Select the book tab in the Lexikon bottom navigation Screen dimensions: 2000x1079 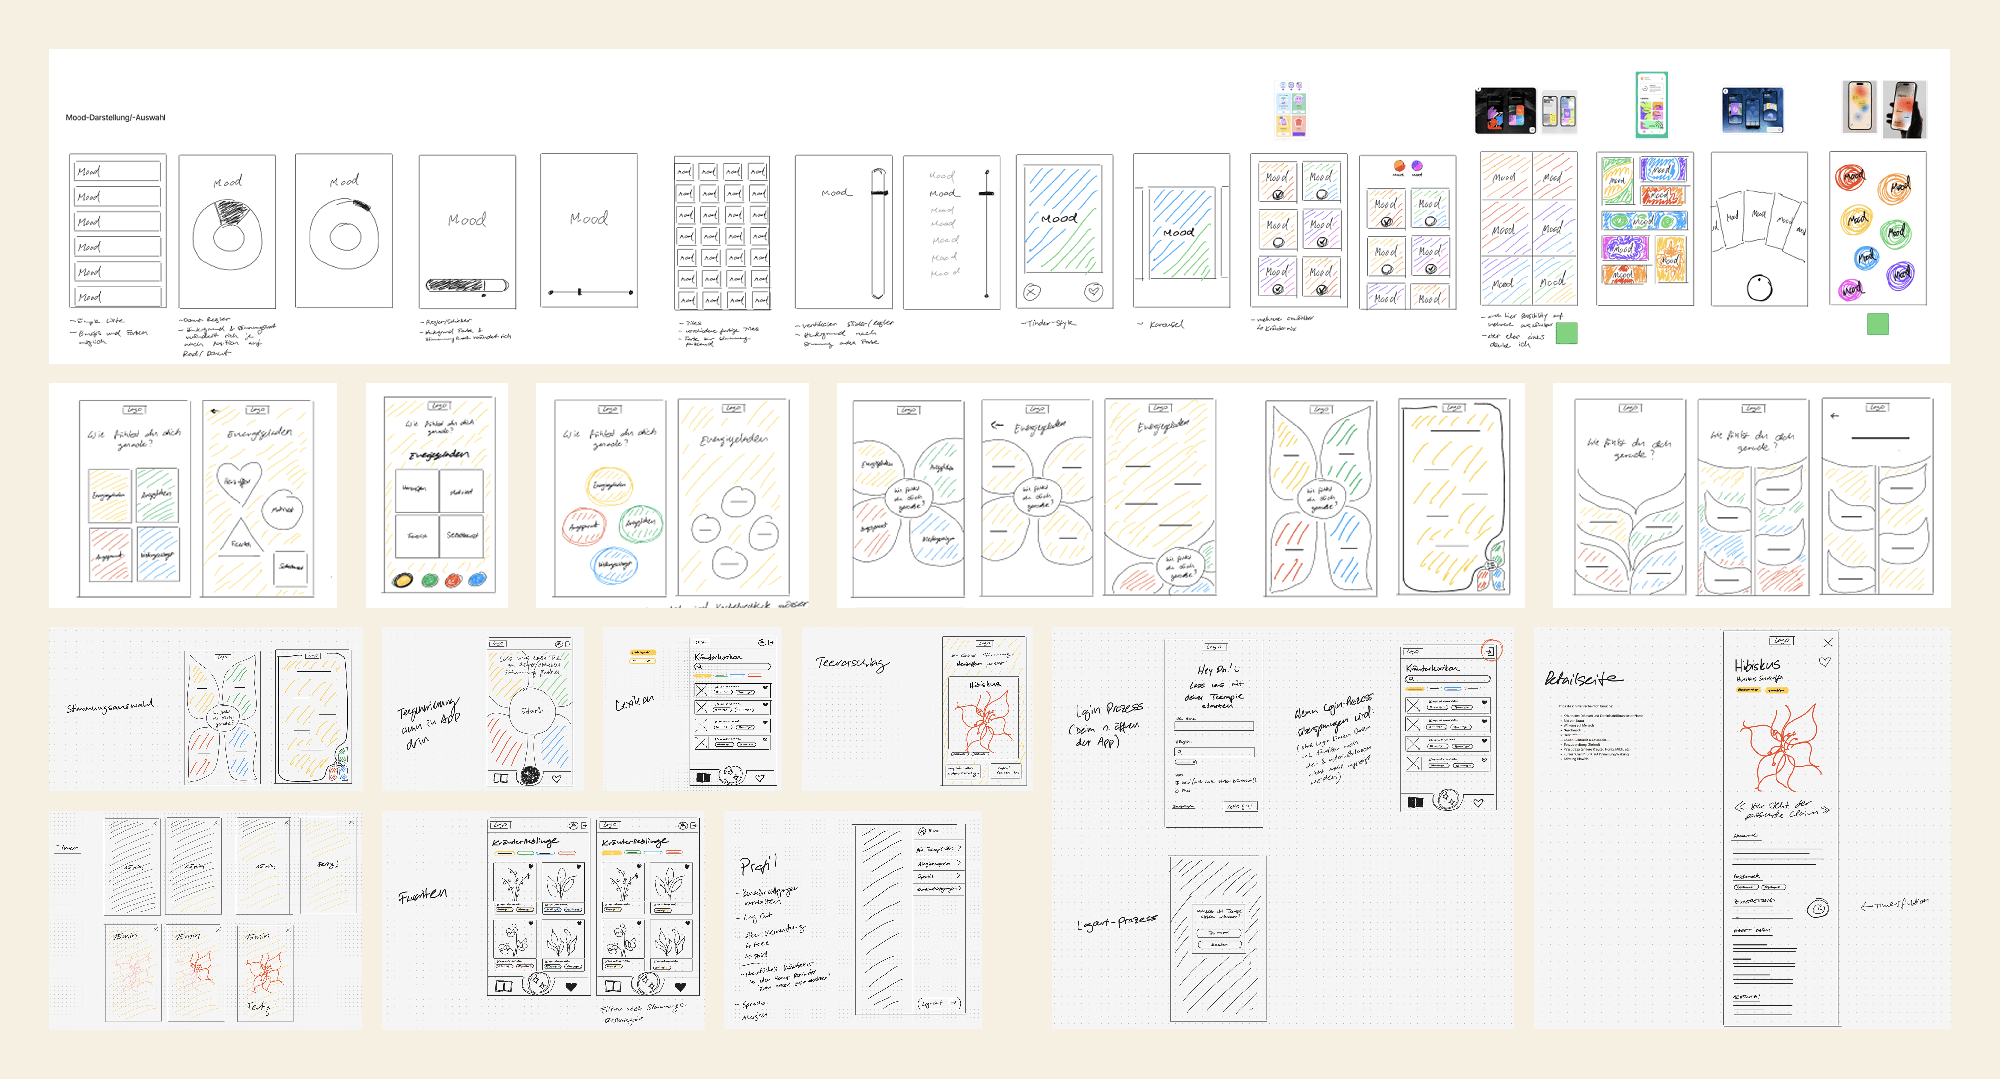(x=703, y=777)
